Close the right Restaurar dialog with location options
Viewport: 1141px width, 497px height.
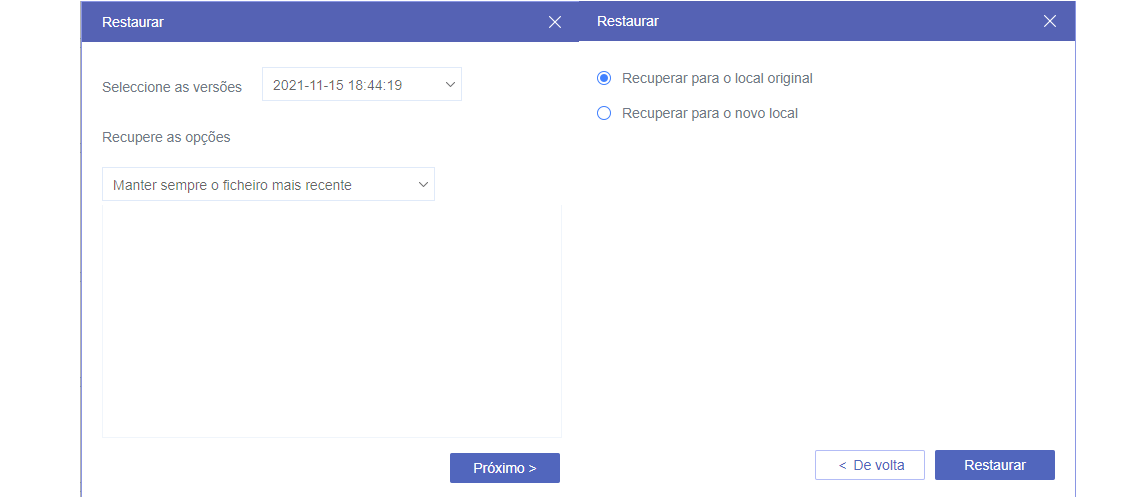[x=1050, y=21]
